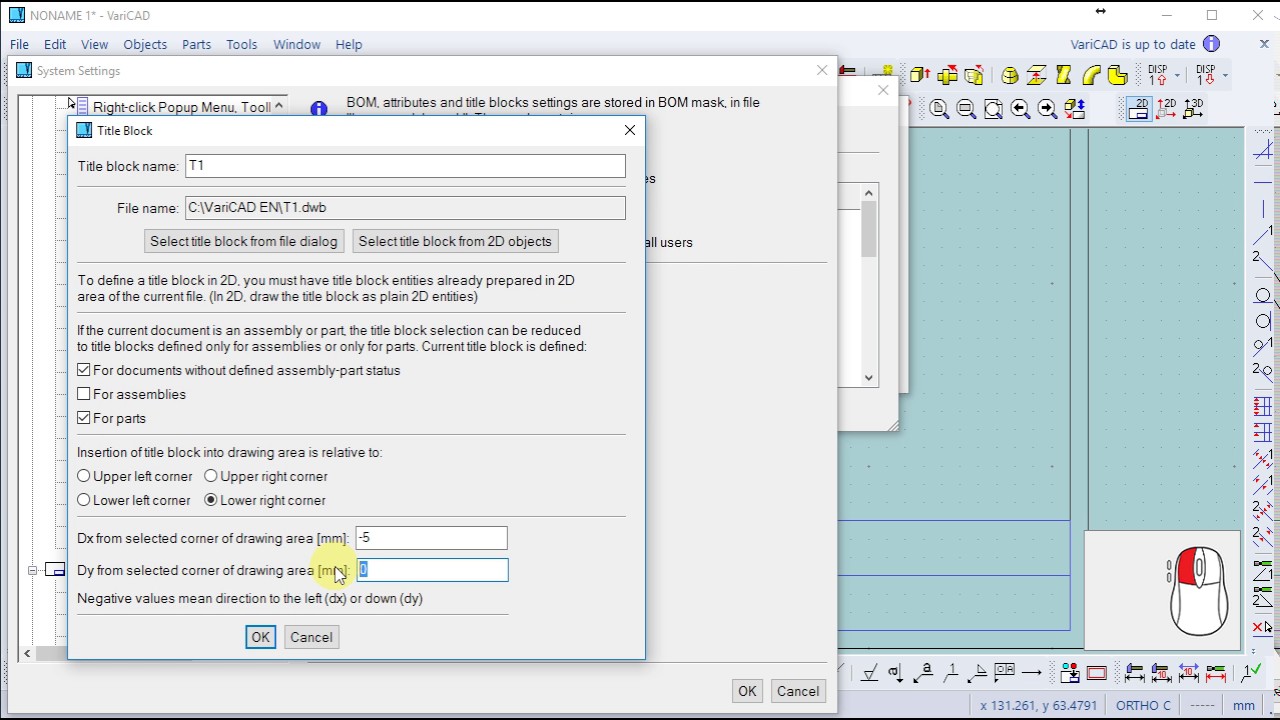1280x720 pixels.
Task: Select the zoom in magnifier icon
Action: tap(939, 109)
